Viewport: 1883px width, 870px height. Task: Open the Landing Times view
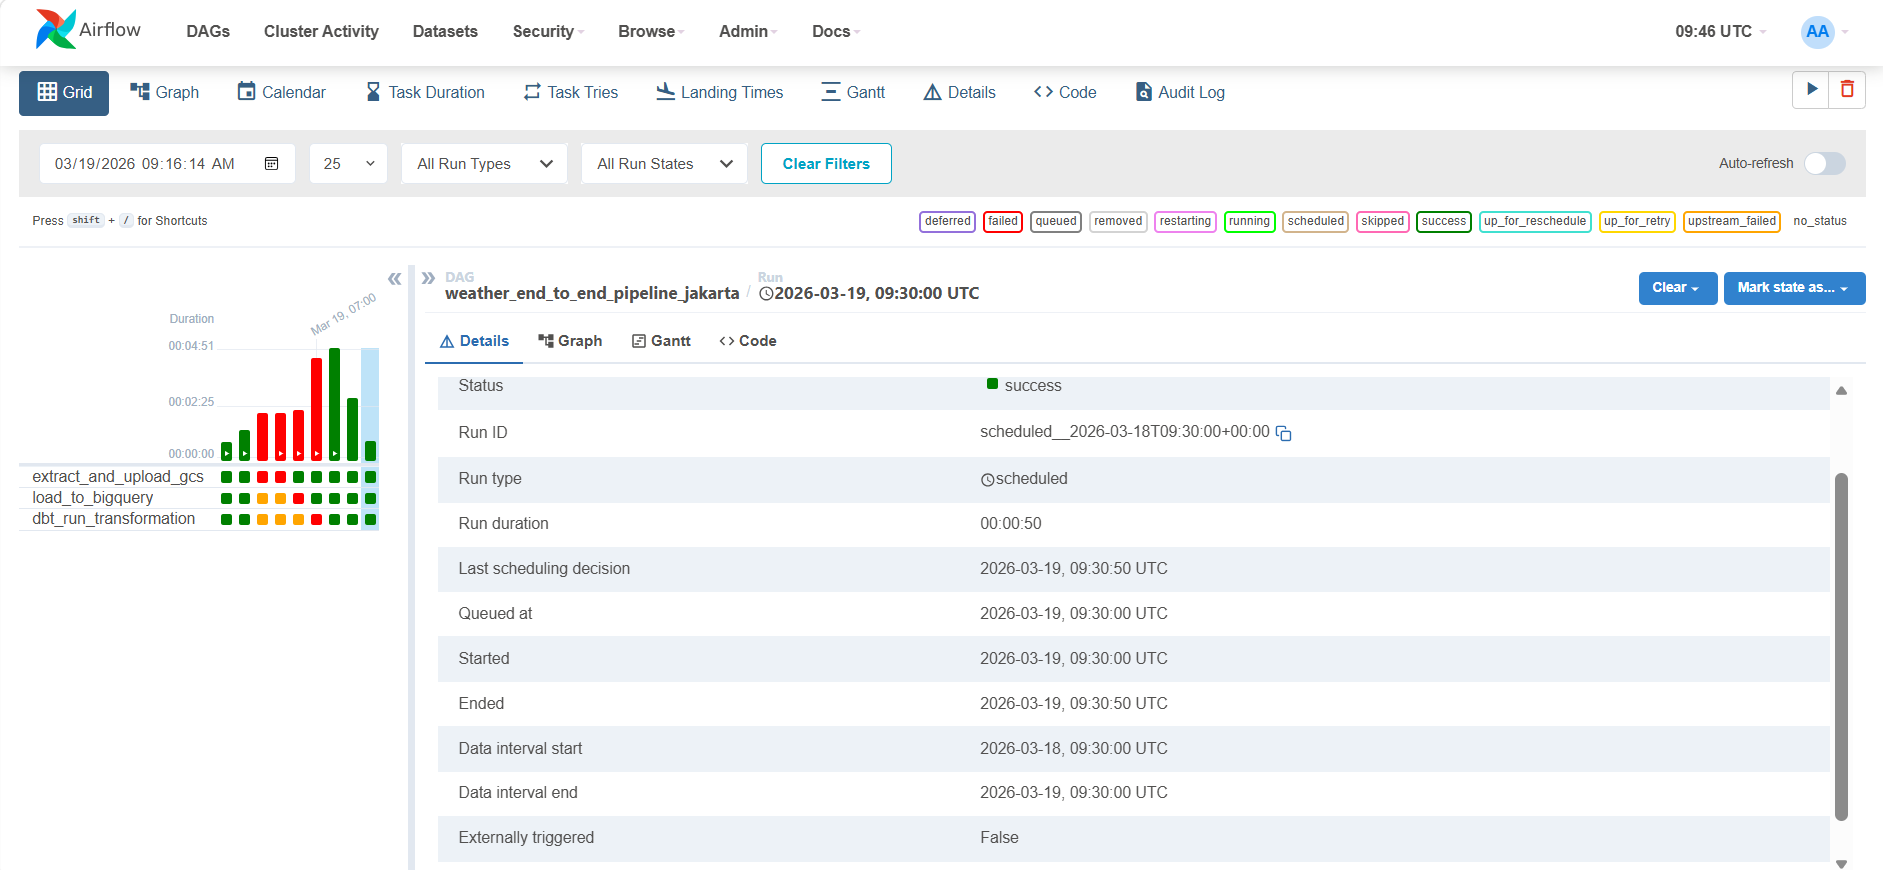[720, 92]
